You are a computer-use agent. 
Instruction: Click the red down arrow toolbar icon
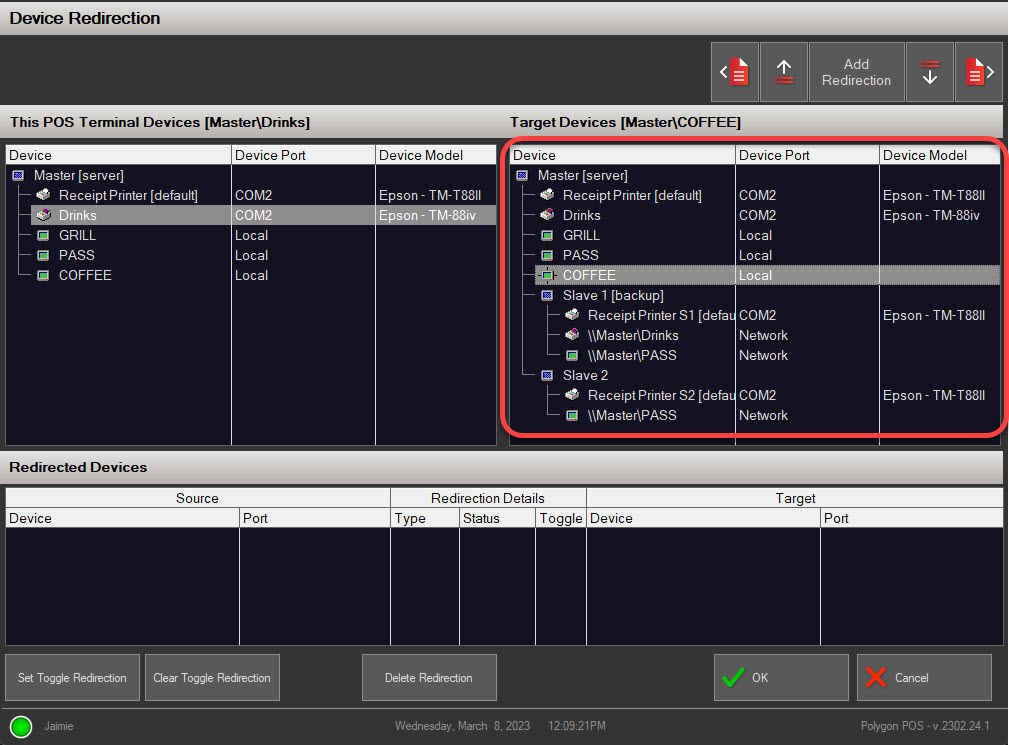point(930,71)
